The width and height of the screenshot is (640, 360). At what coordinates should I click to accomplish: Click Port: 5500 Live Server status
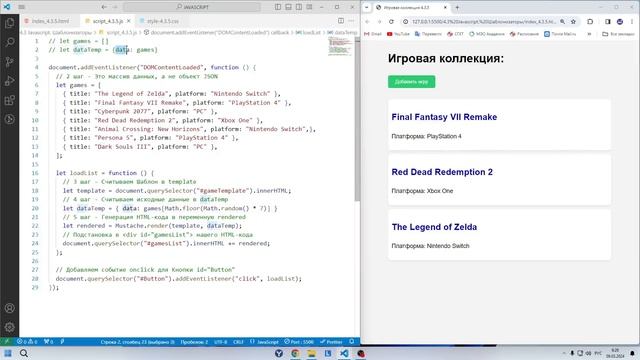[299, 342]
